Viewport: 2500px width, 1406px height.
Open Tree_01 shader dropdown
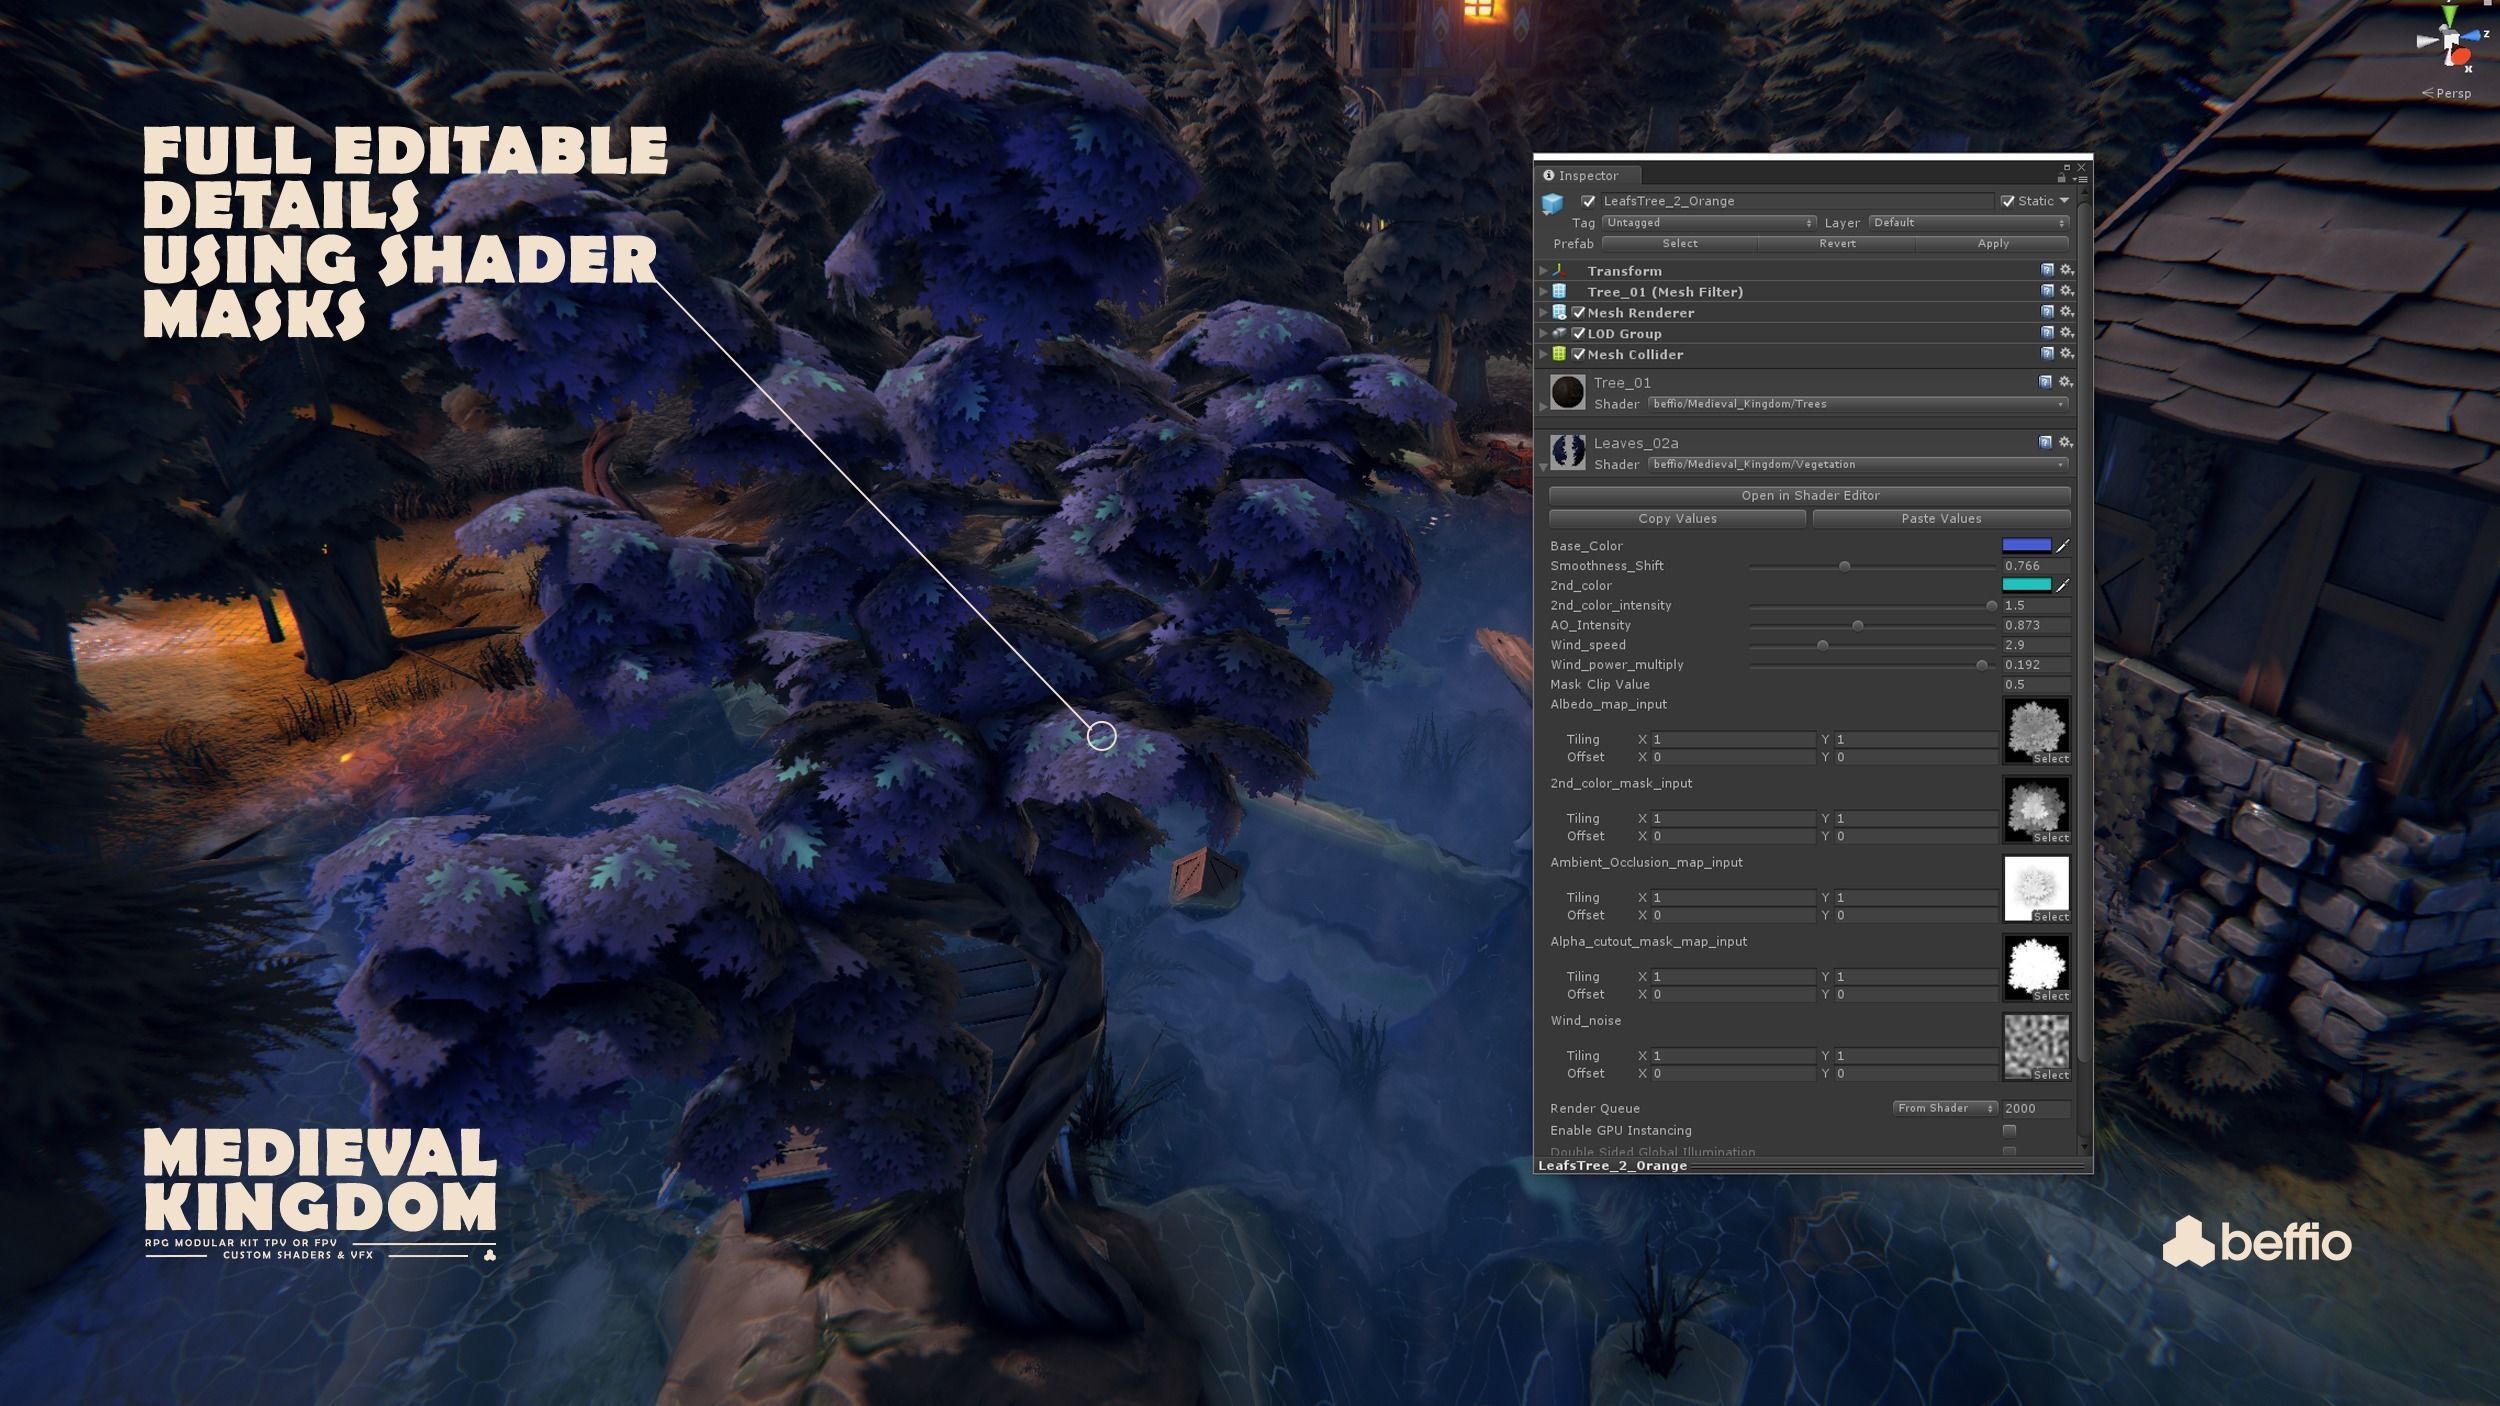tap(1858, 404)
